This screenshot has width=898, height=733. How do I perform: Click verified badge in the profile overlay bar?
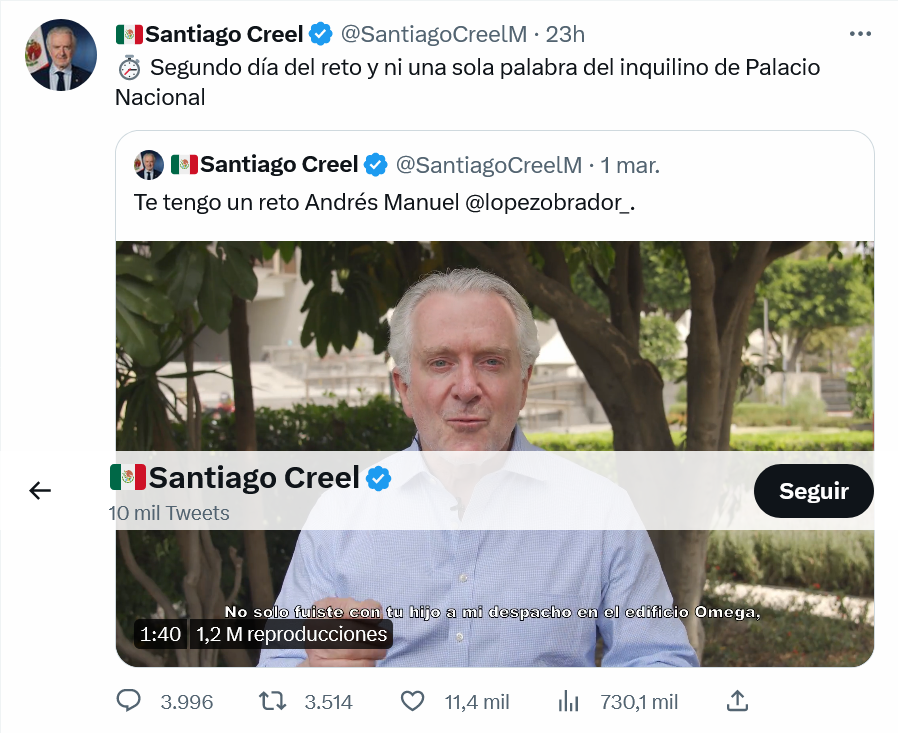[x=379, y=478]
